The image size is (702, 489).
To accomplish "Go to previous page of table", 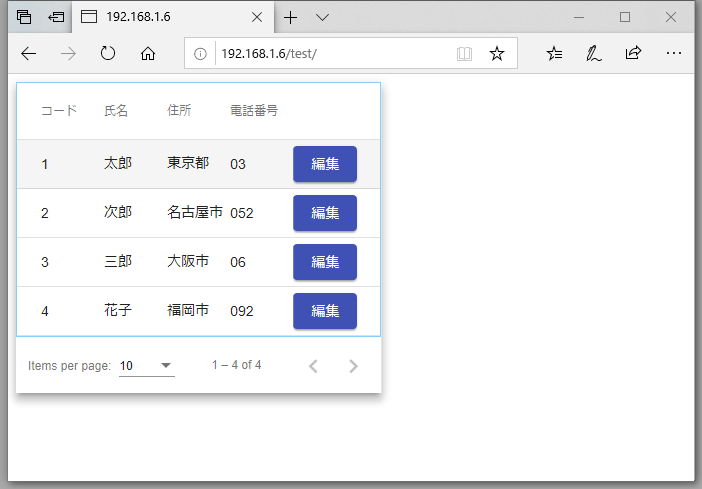I will 313,366.
